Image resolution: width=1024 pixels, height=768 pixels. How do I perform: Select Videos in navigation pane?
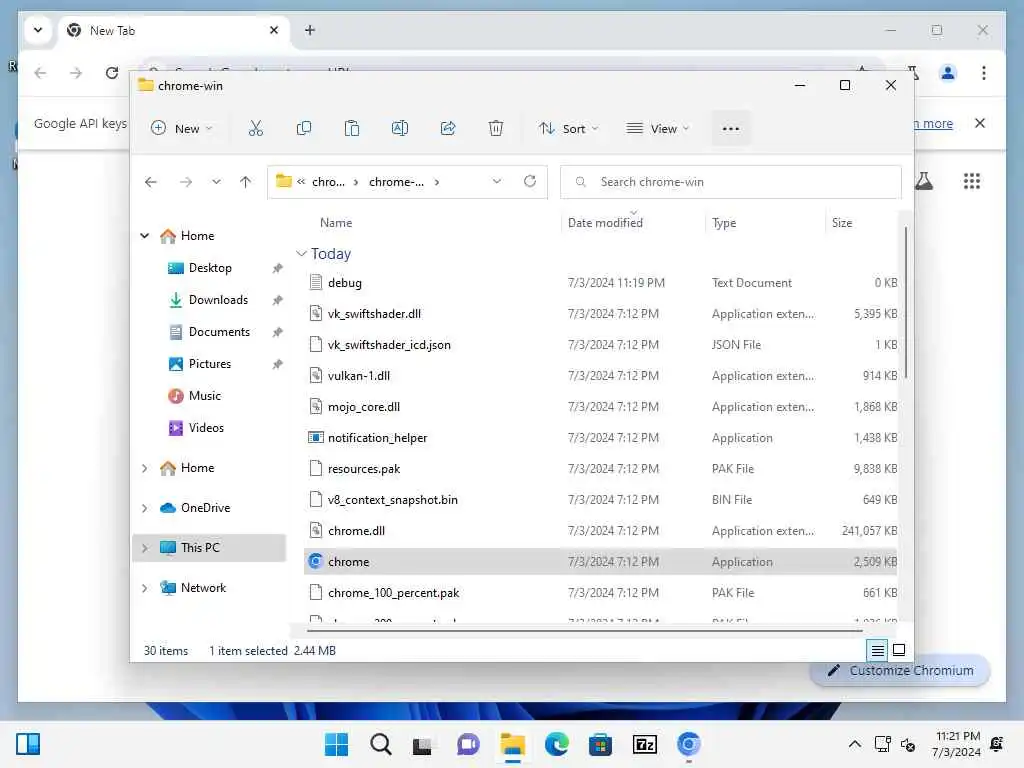coord(206,428)
